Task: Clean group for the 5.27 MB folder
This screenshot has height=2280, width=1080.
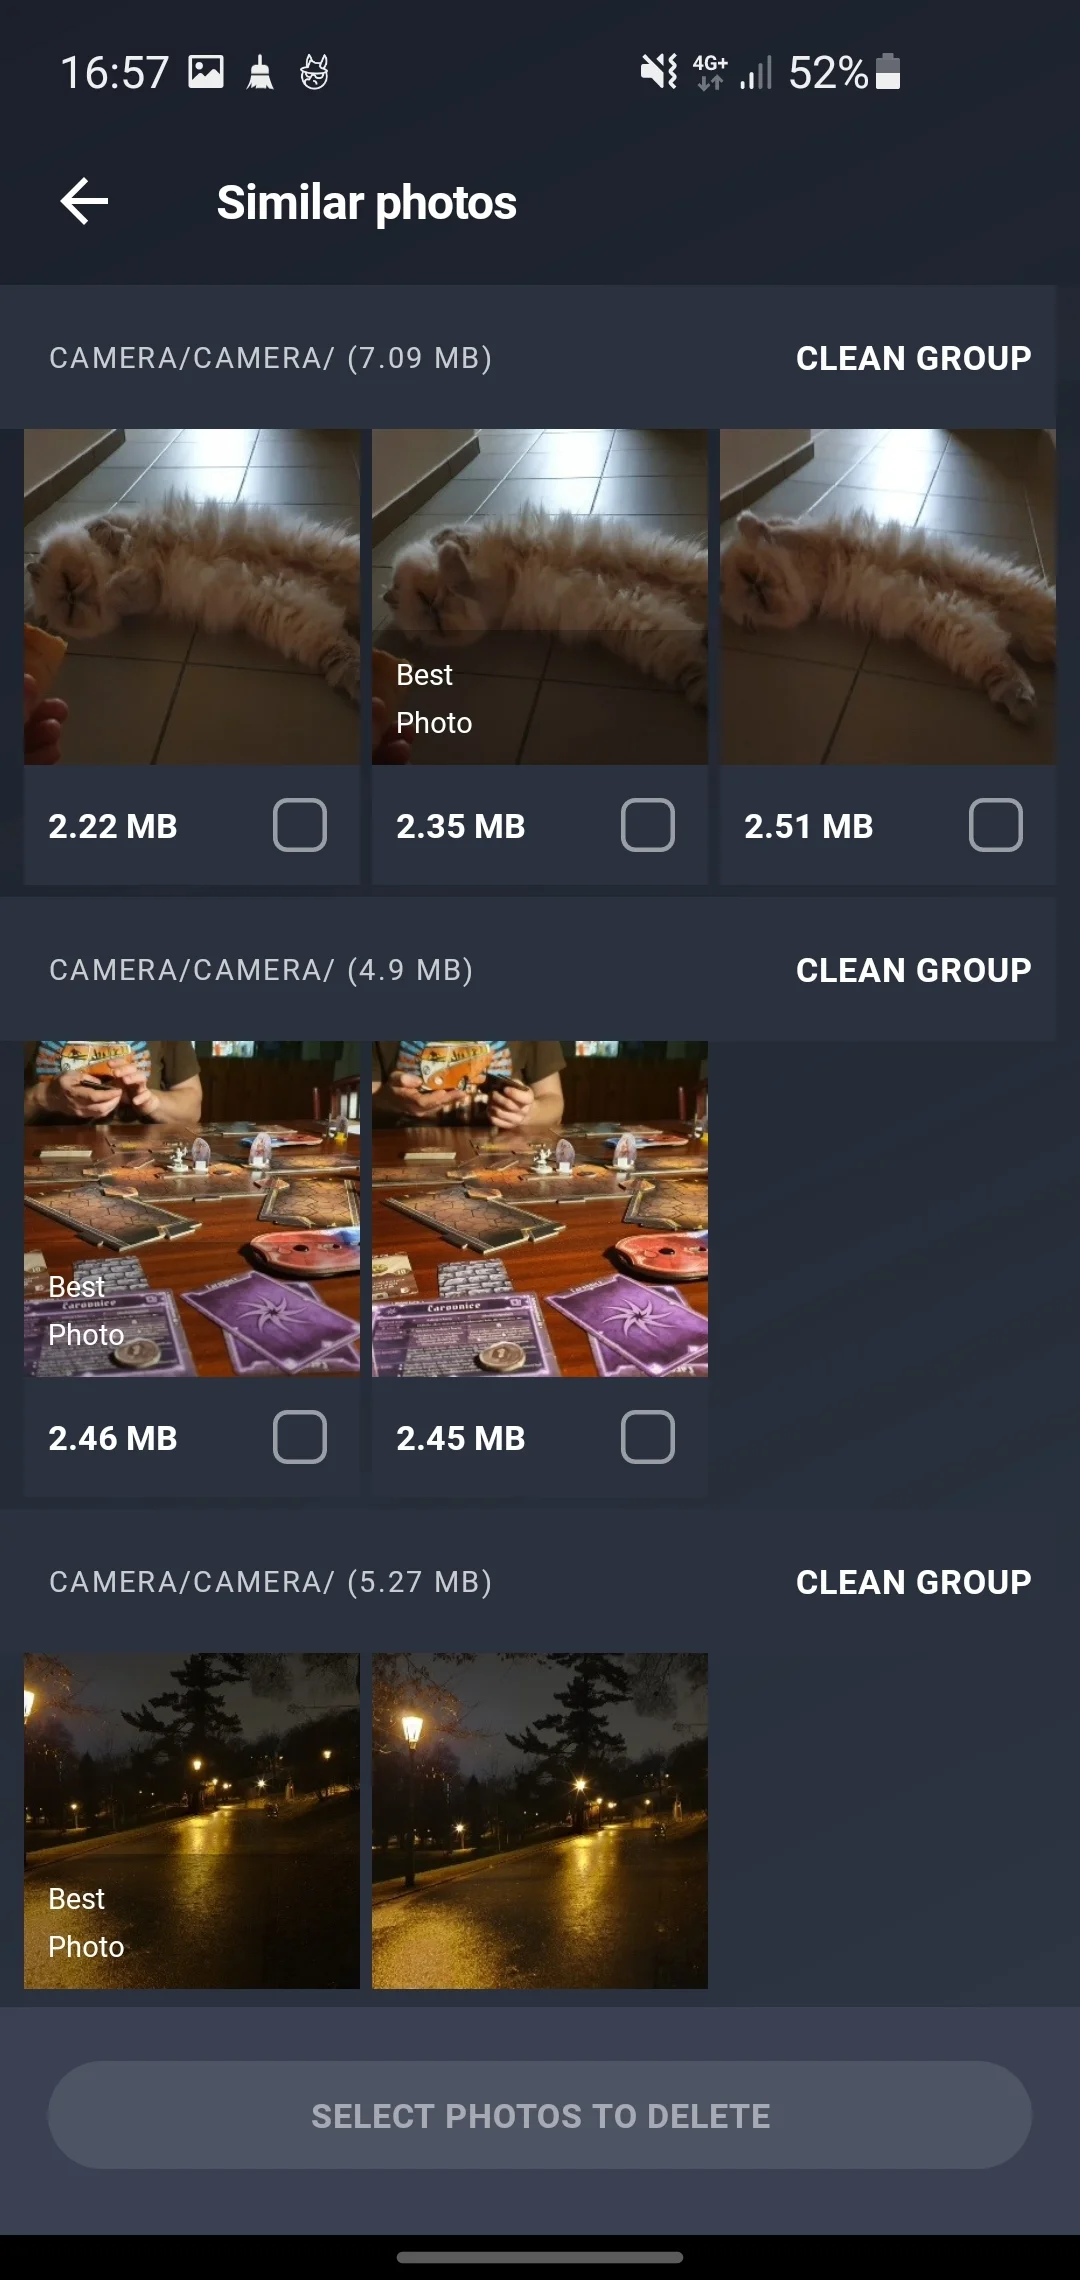Action: click(913, 1582)
